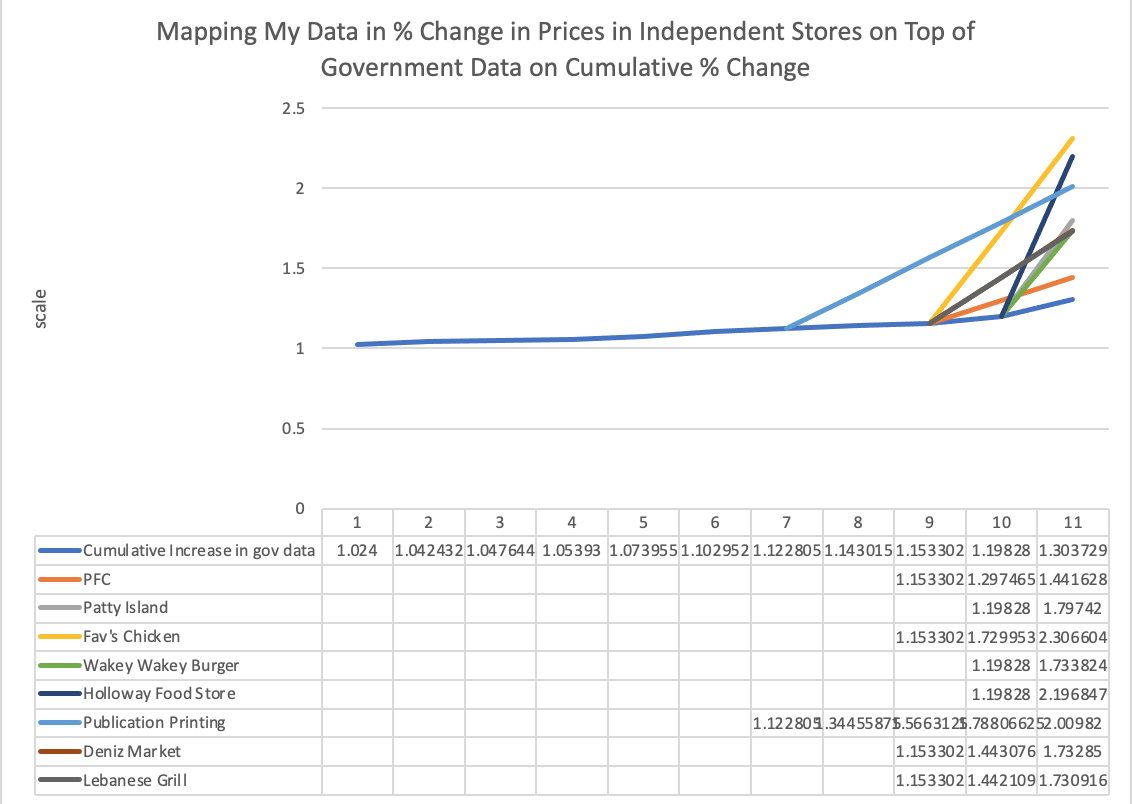
Task: Click the gray Patty Island legend swatch
Action: pyautogui.click(x=59, y=608)
